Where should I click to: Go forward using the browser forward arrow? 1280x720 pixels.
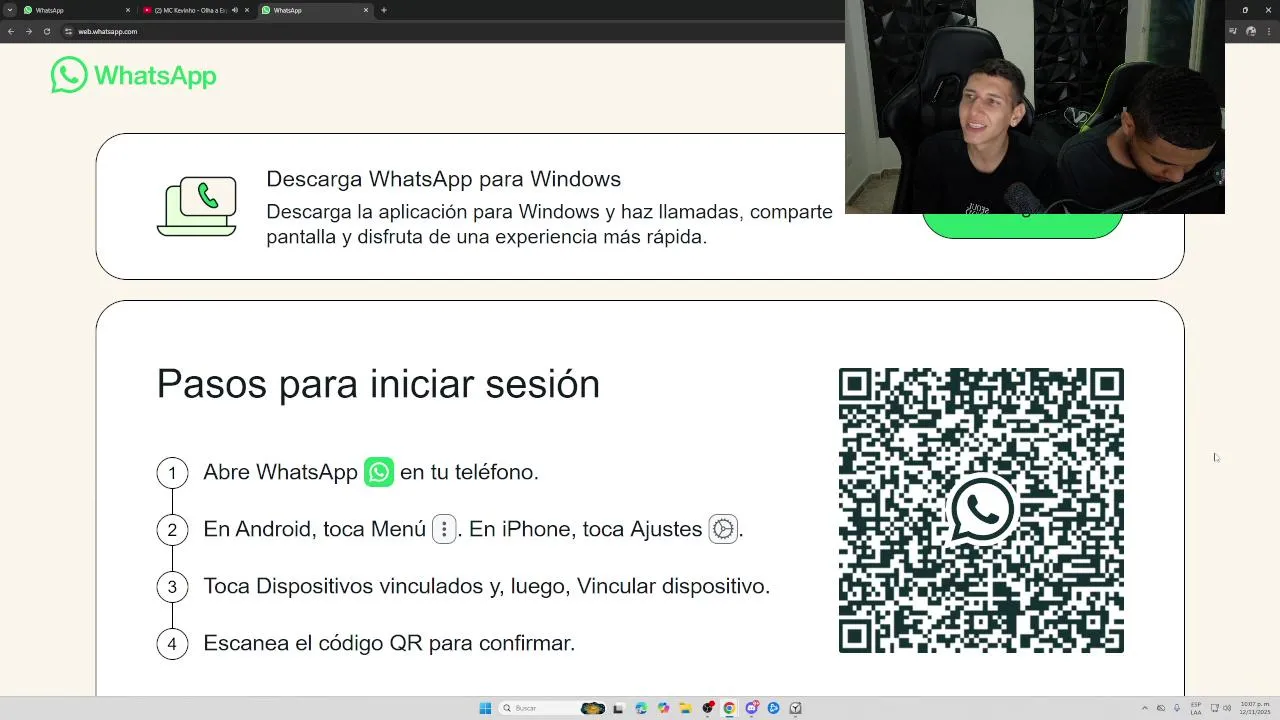coord(28,31)
